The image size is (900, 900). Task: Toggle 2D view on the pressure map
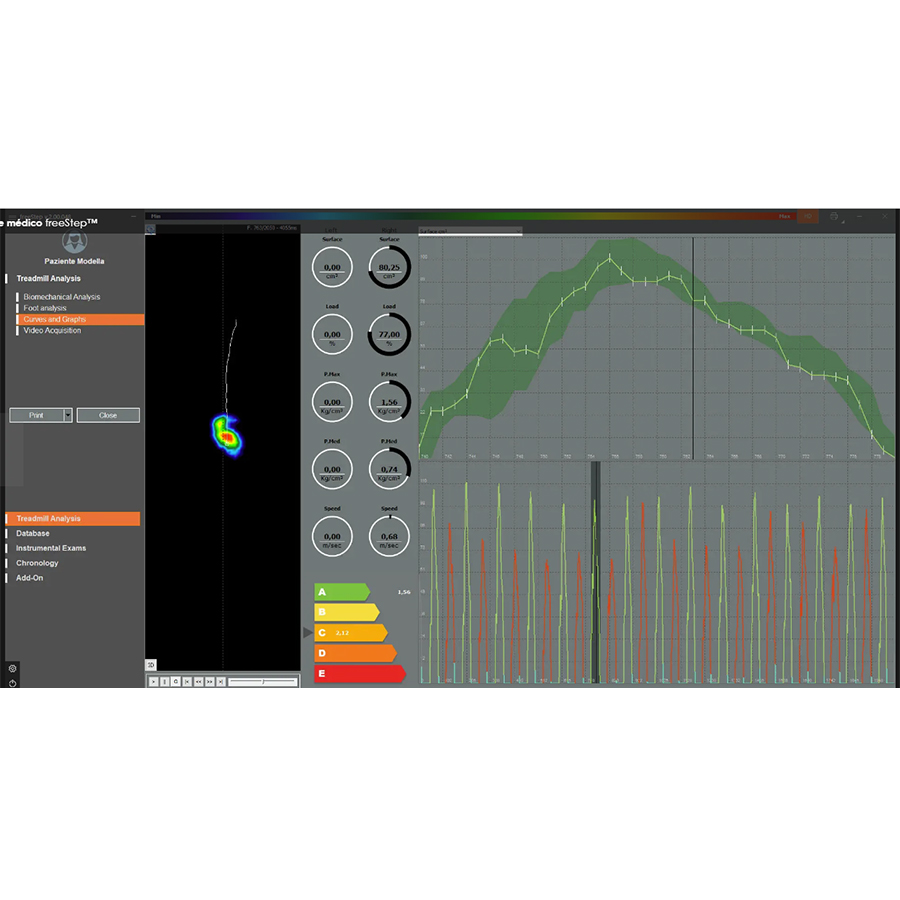click(152, 664)
